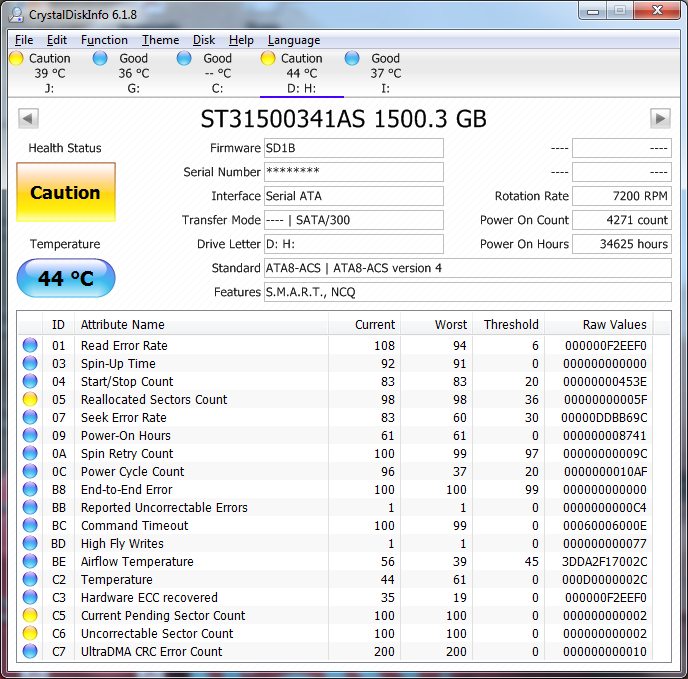Image resolution: width=688 pixels, height=679 pixels.
Task: Click the blue status orb for Power-On Hours row
Action: coord(30,435)
